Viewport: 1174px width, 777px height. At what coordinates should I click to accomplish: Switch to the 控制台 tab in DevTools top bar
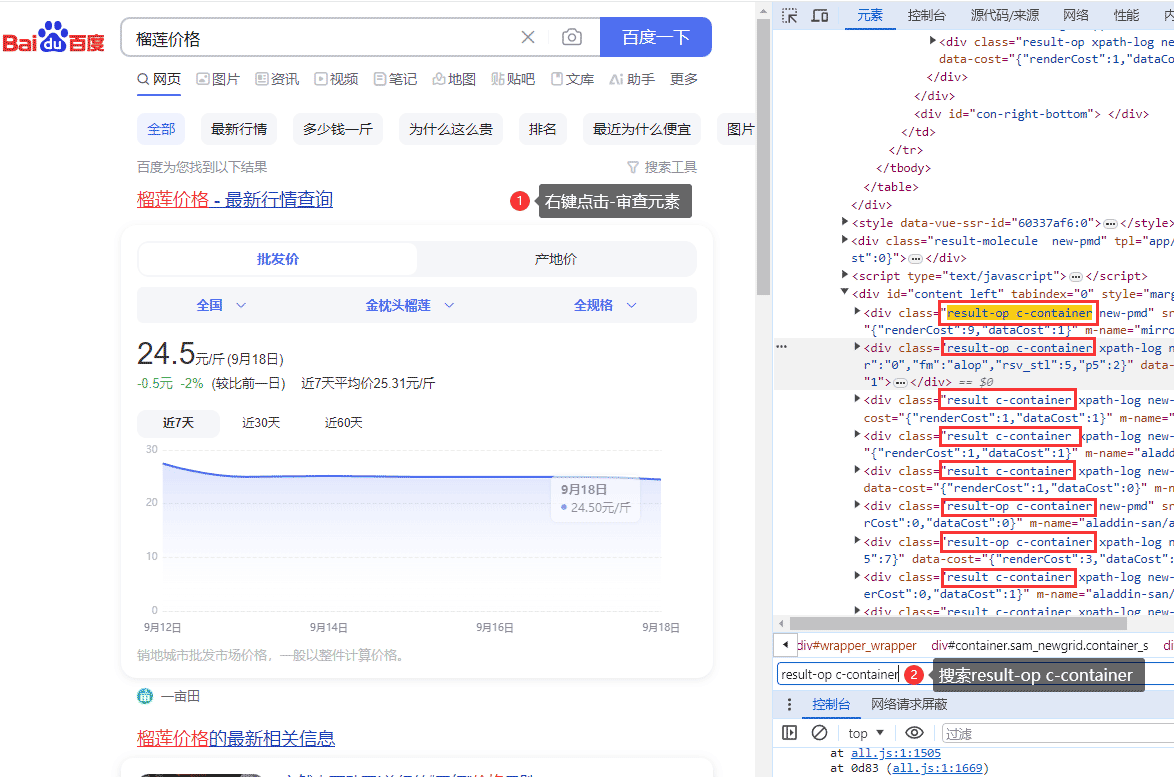926,15
